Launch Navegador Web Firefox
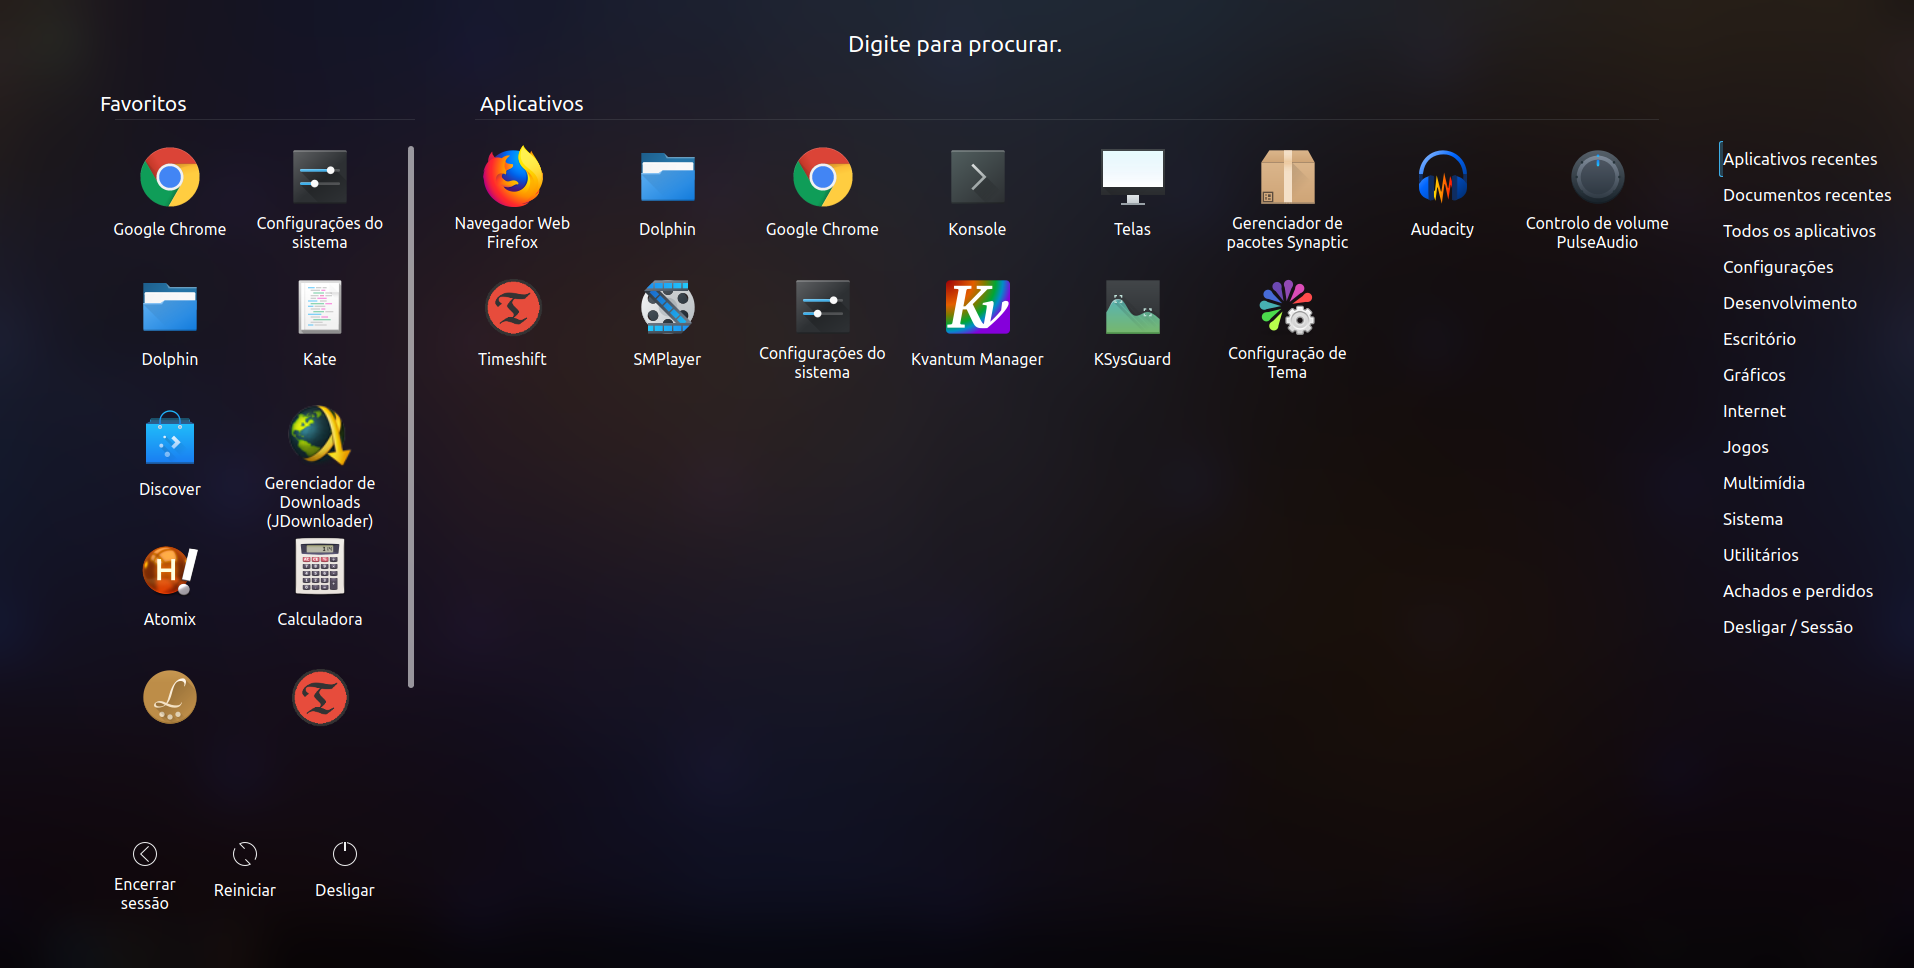 (512, 198)
